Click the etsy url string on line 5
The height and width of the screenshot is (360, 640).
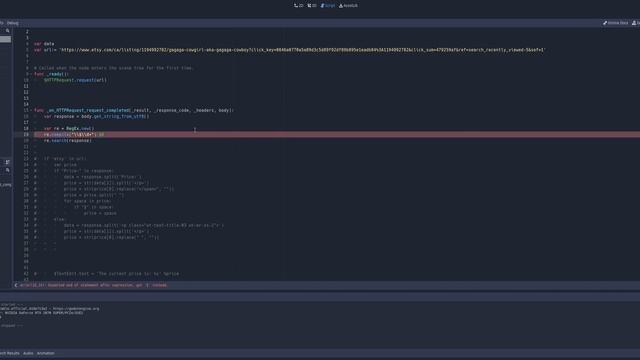pos(302,50)
